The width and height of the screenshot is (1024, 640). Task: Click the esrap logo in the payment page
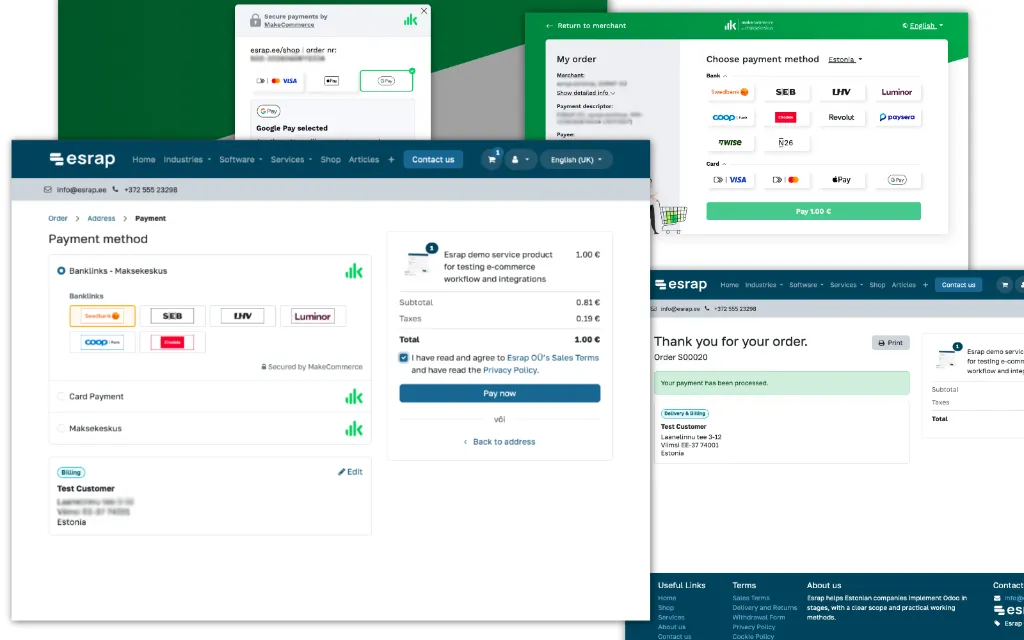tap(82, 159)
